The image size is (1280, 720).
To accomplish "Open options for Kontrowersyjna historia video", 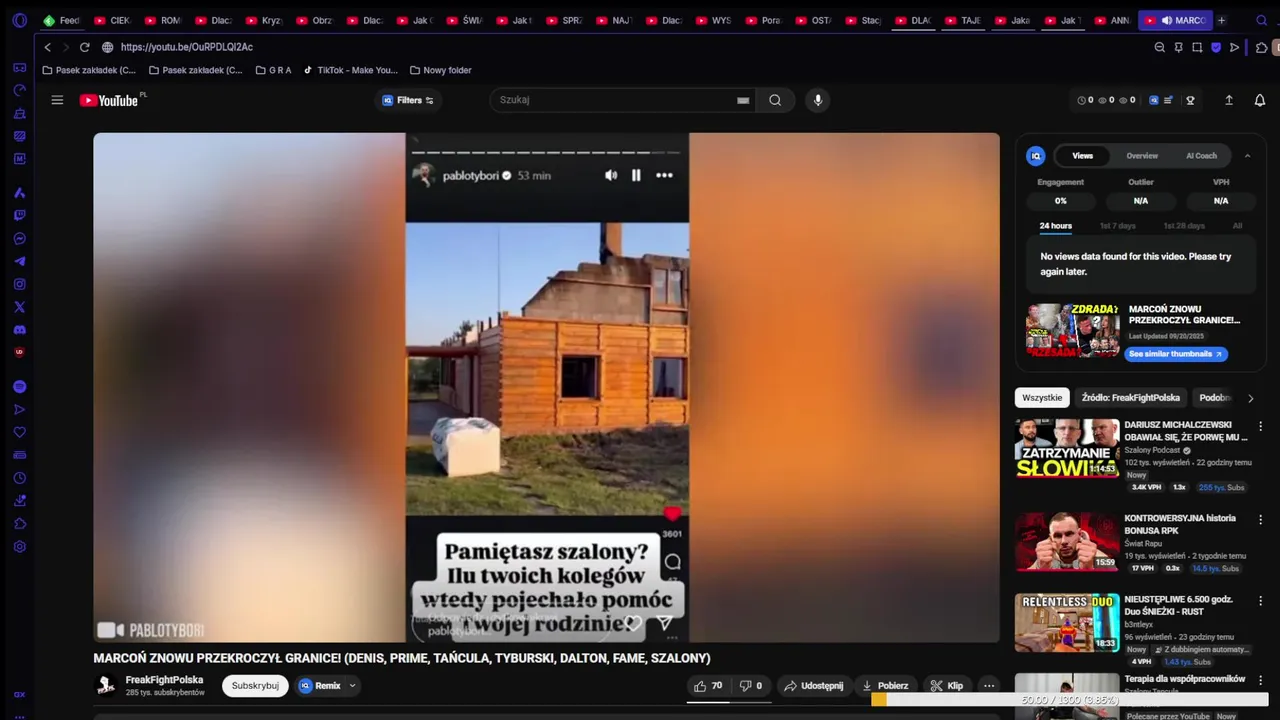I will (x=1260, y=520).
